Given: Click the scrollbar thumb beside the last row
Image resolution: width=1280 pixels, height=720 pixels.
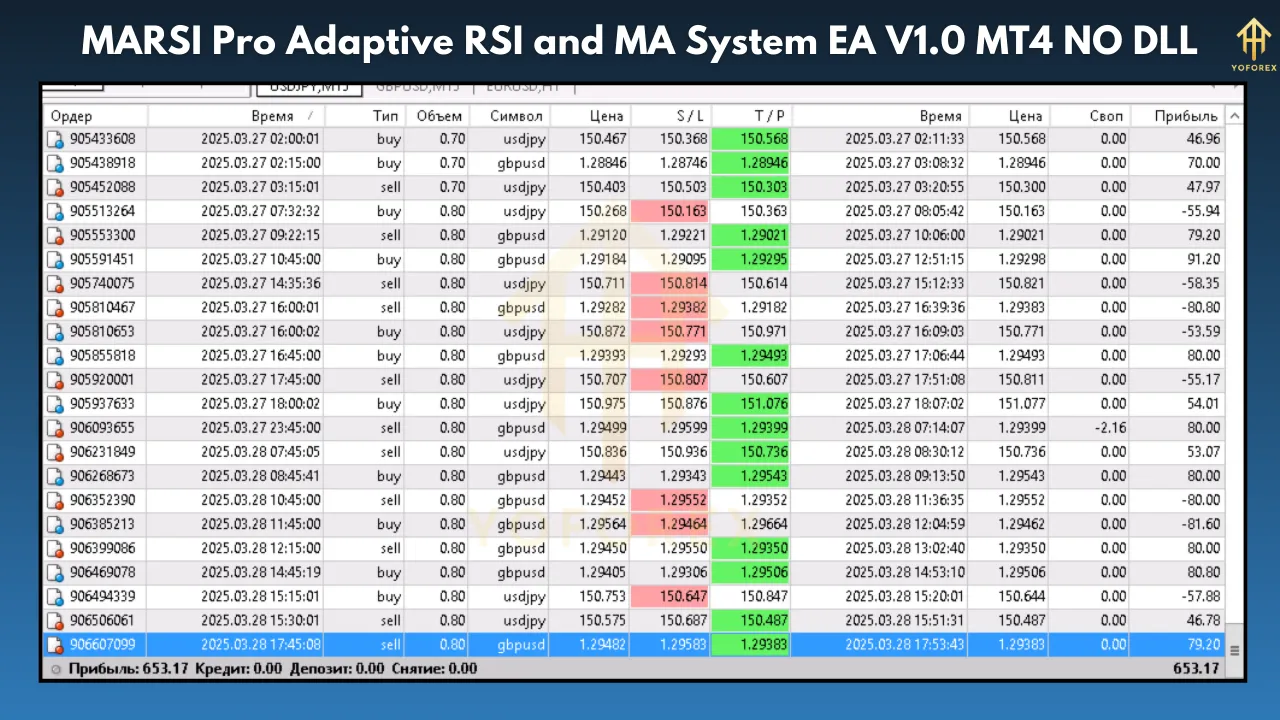Looking at the screenshot, I should coord(1235,650).
